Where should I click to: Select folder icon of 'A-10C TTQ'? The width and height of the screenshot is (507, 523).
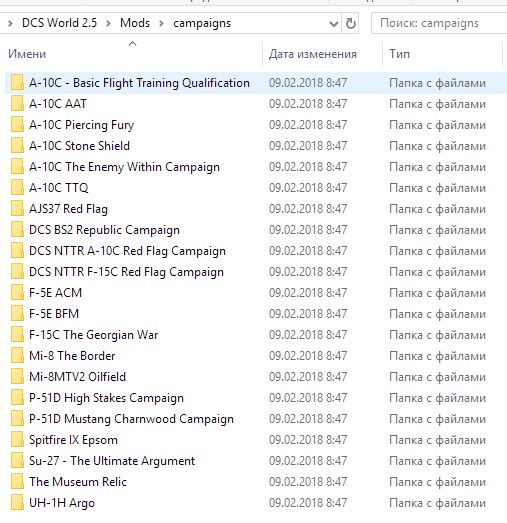tap(17, 188)
